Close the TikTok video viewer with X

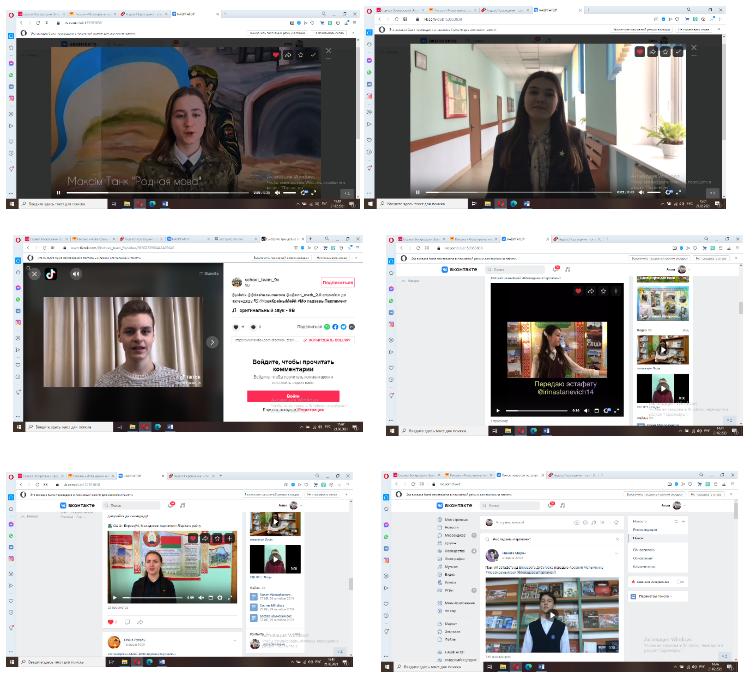coord(34,274)
